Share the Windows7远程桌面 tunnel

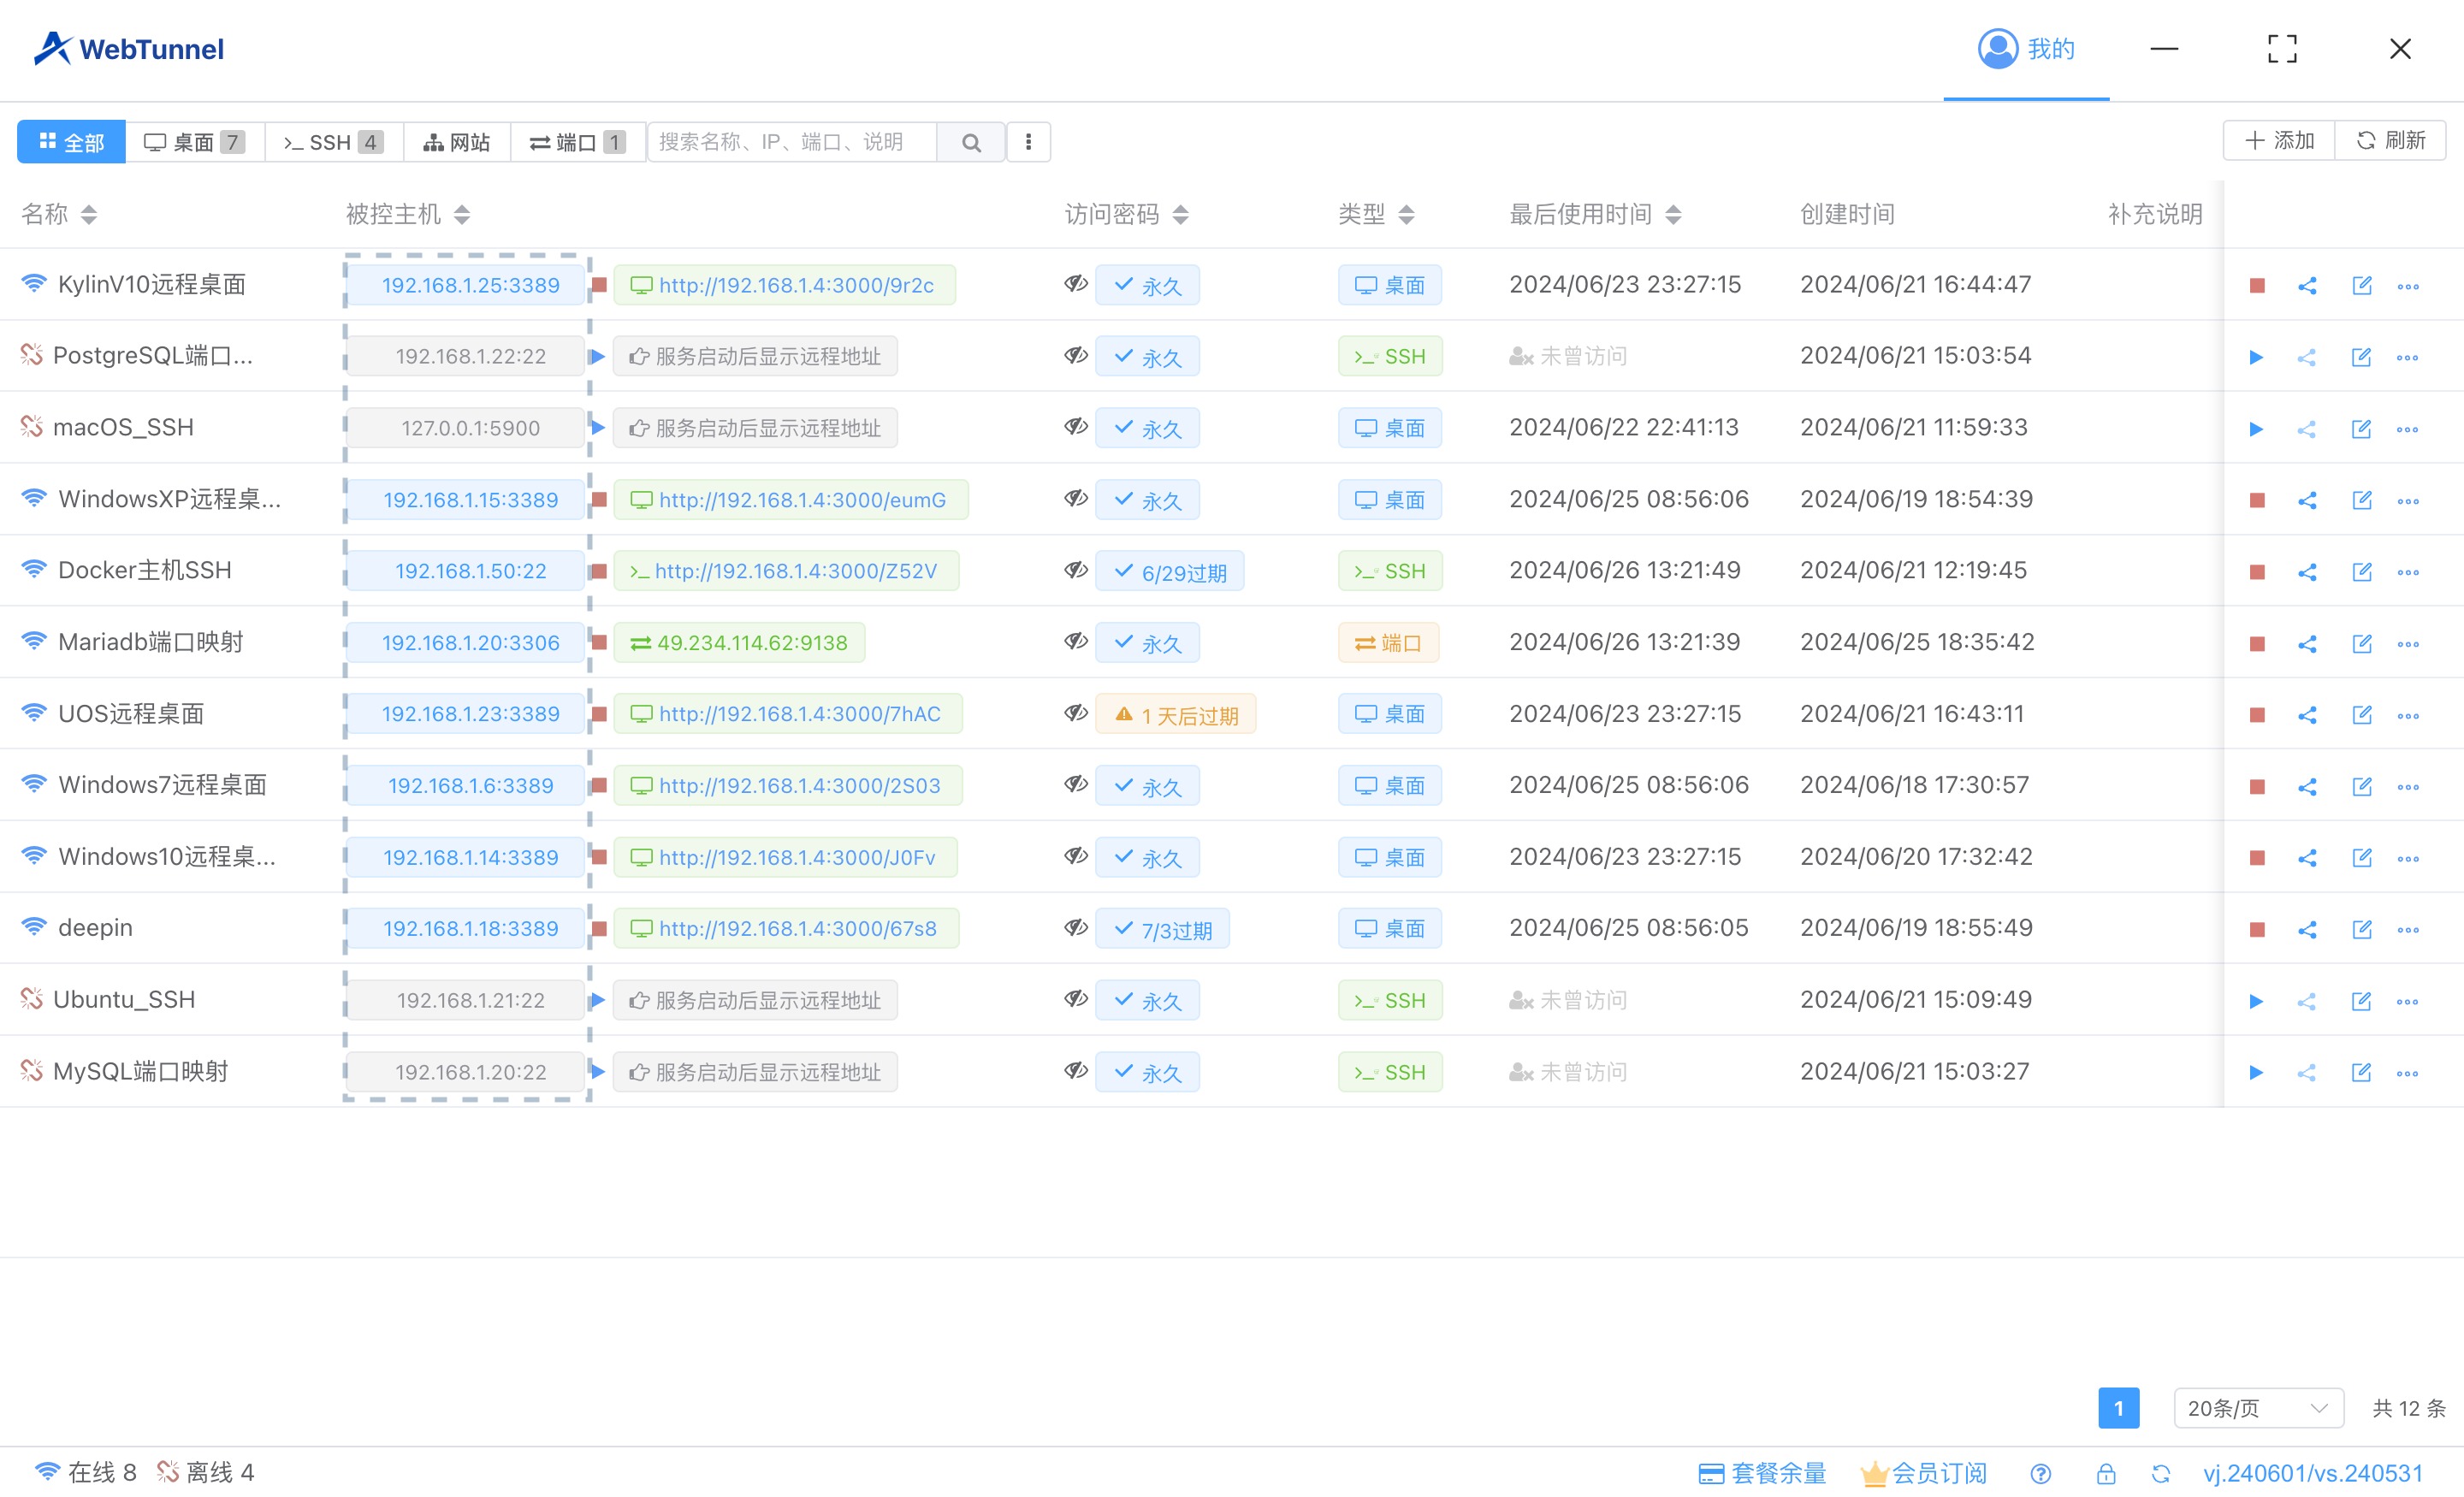point(2307,786)
